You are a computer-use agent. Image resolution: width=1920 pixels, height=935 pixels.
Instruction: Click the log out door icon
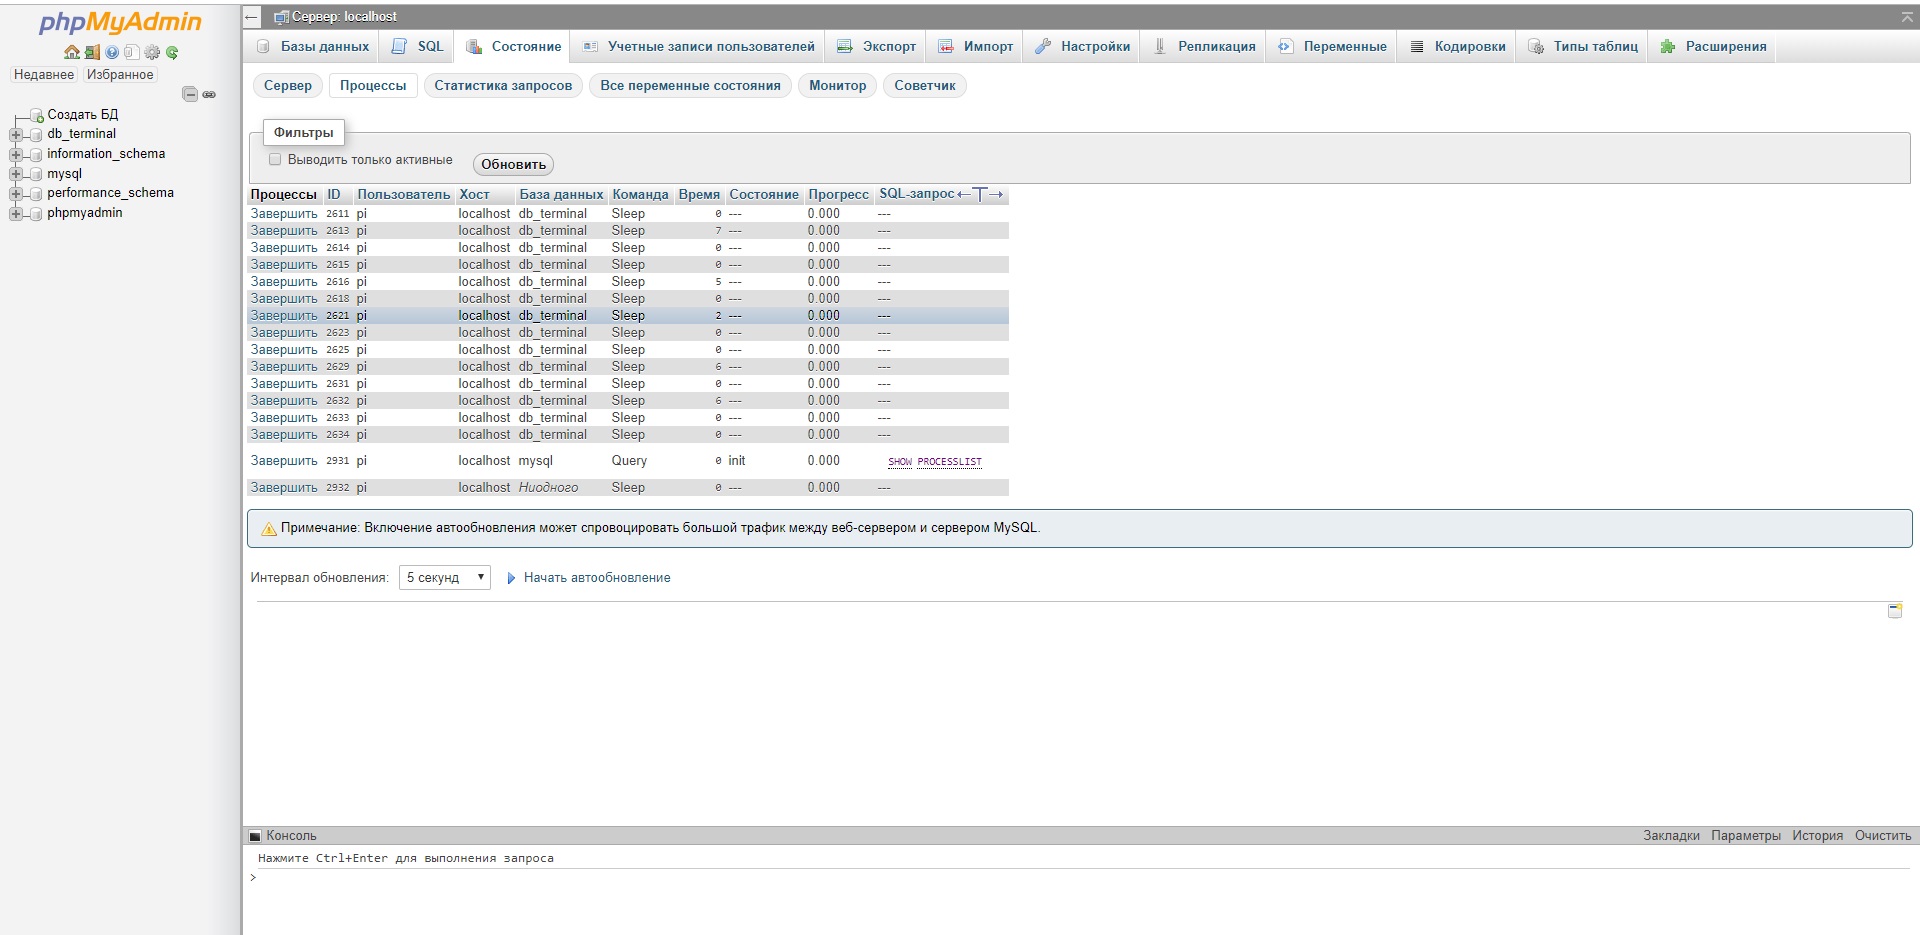click(93, 52)
